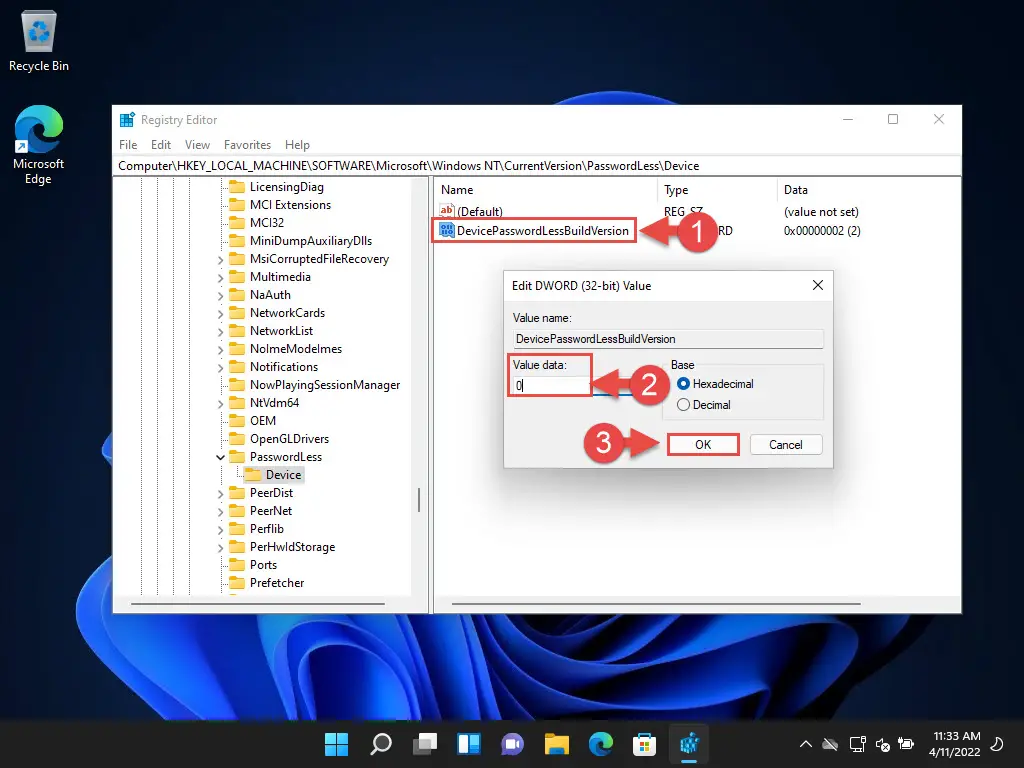1024x768 pixels.
Task: Cancel the Edit DWORD dialog
Action: pos(785,444)
